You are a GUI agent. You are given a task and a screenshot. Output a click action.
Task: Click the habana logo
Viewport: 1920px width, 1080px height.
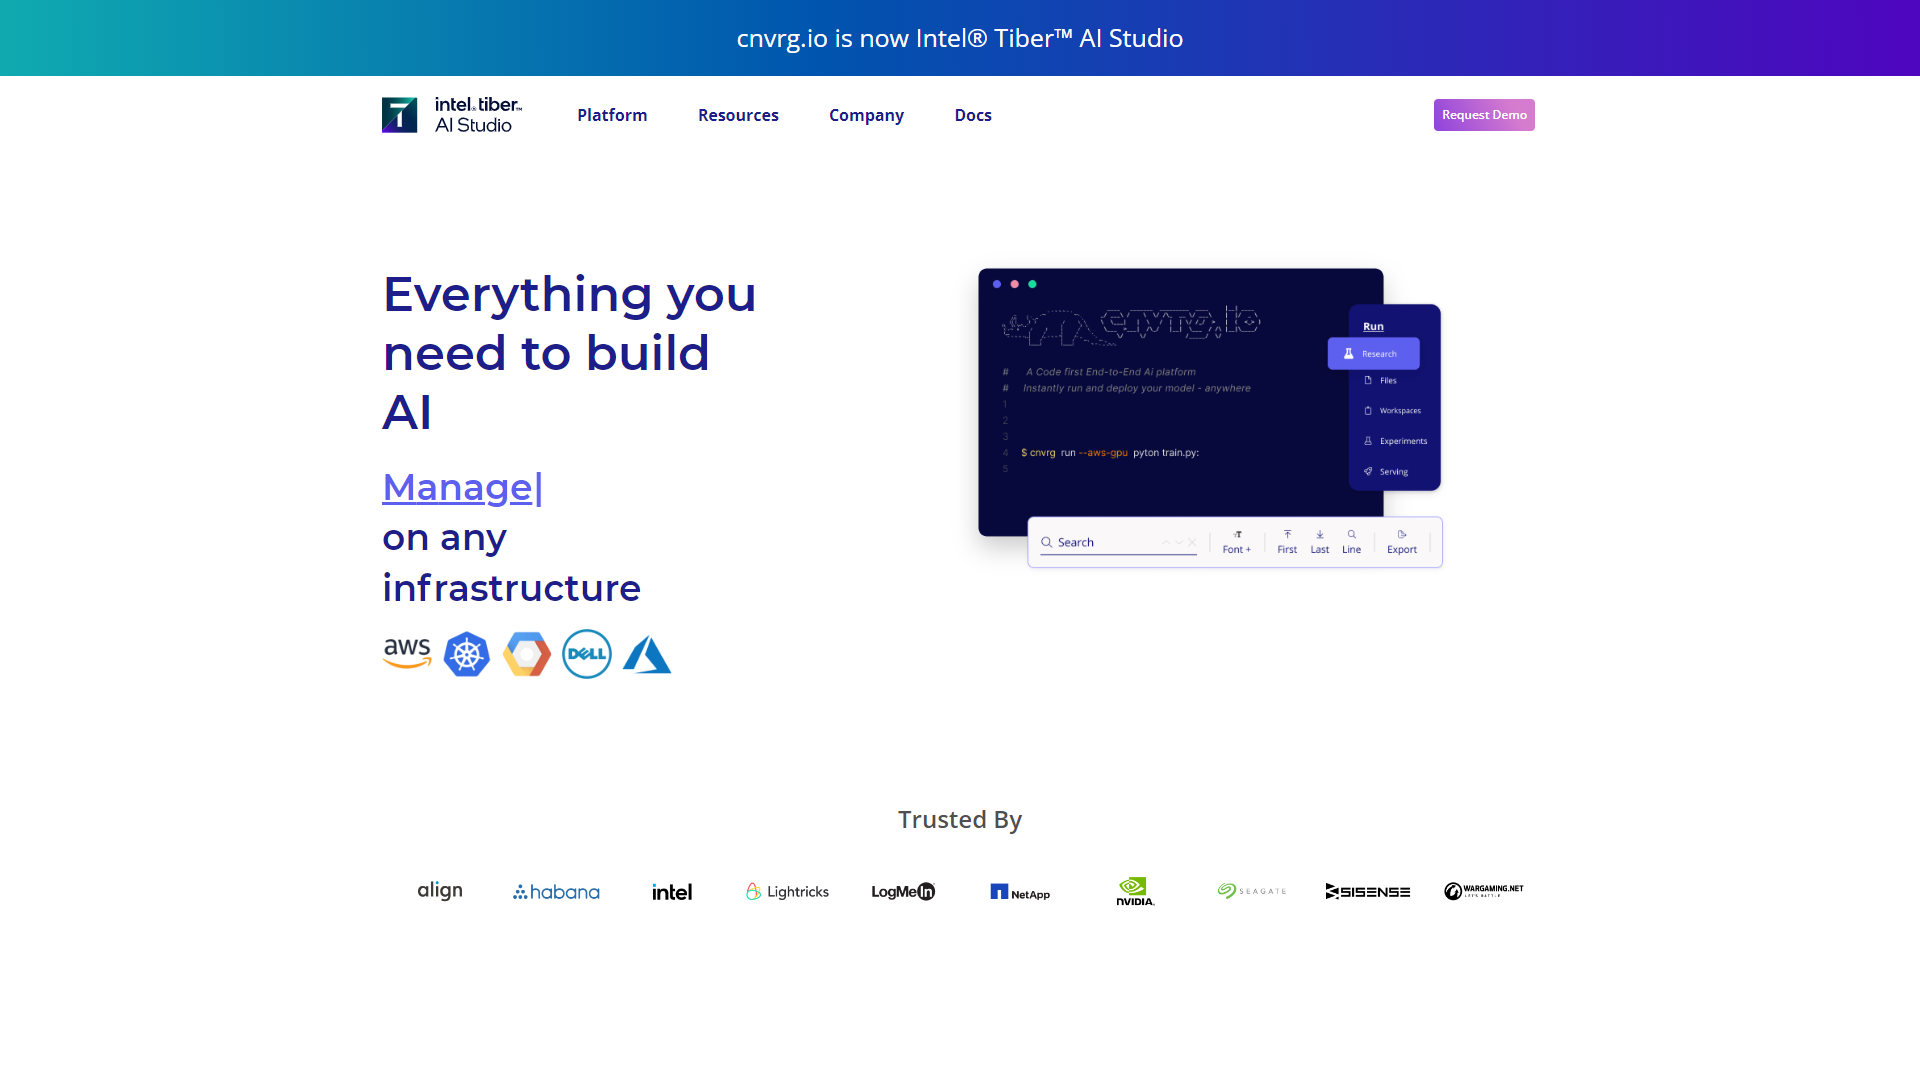pos(557,892)
